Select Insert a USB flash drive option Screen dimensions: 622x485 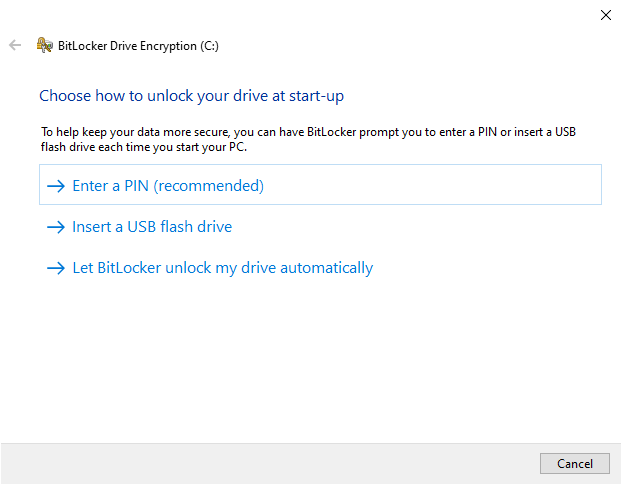click(x=151, y=227)
